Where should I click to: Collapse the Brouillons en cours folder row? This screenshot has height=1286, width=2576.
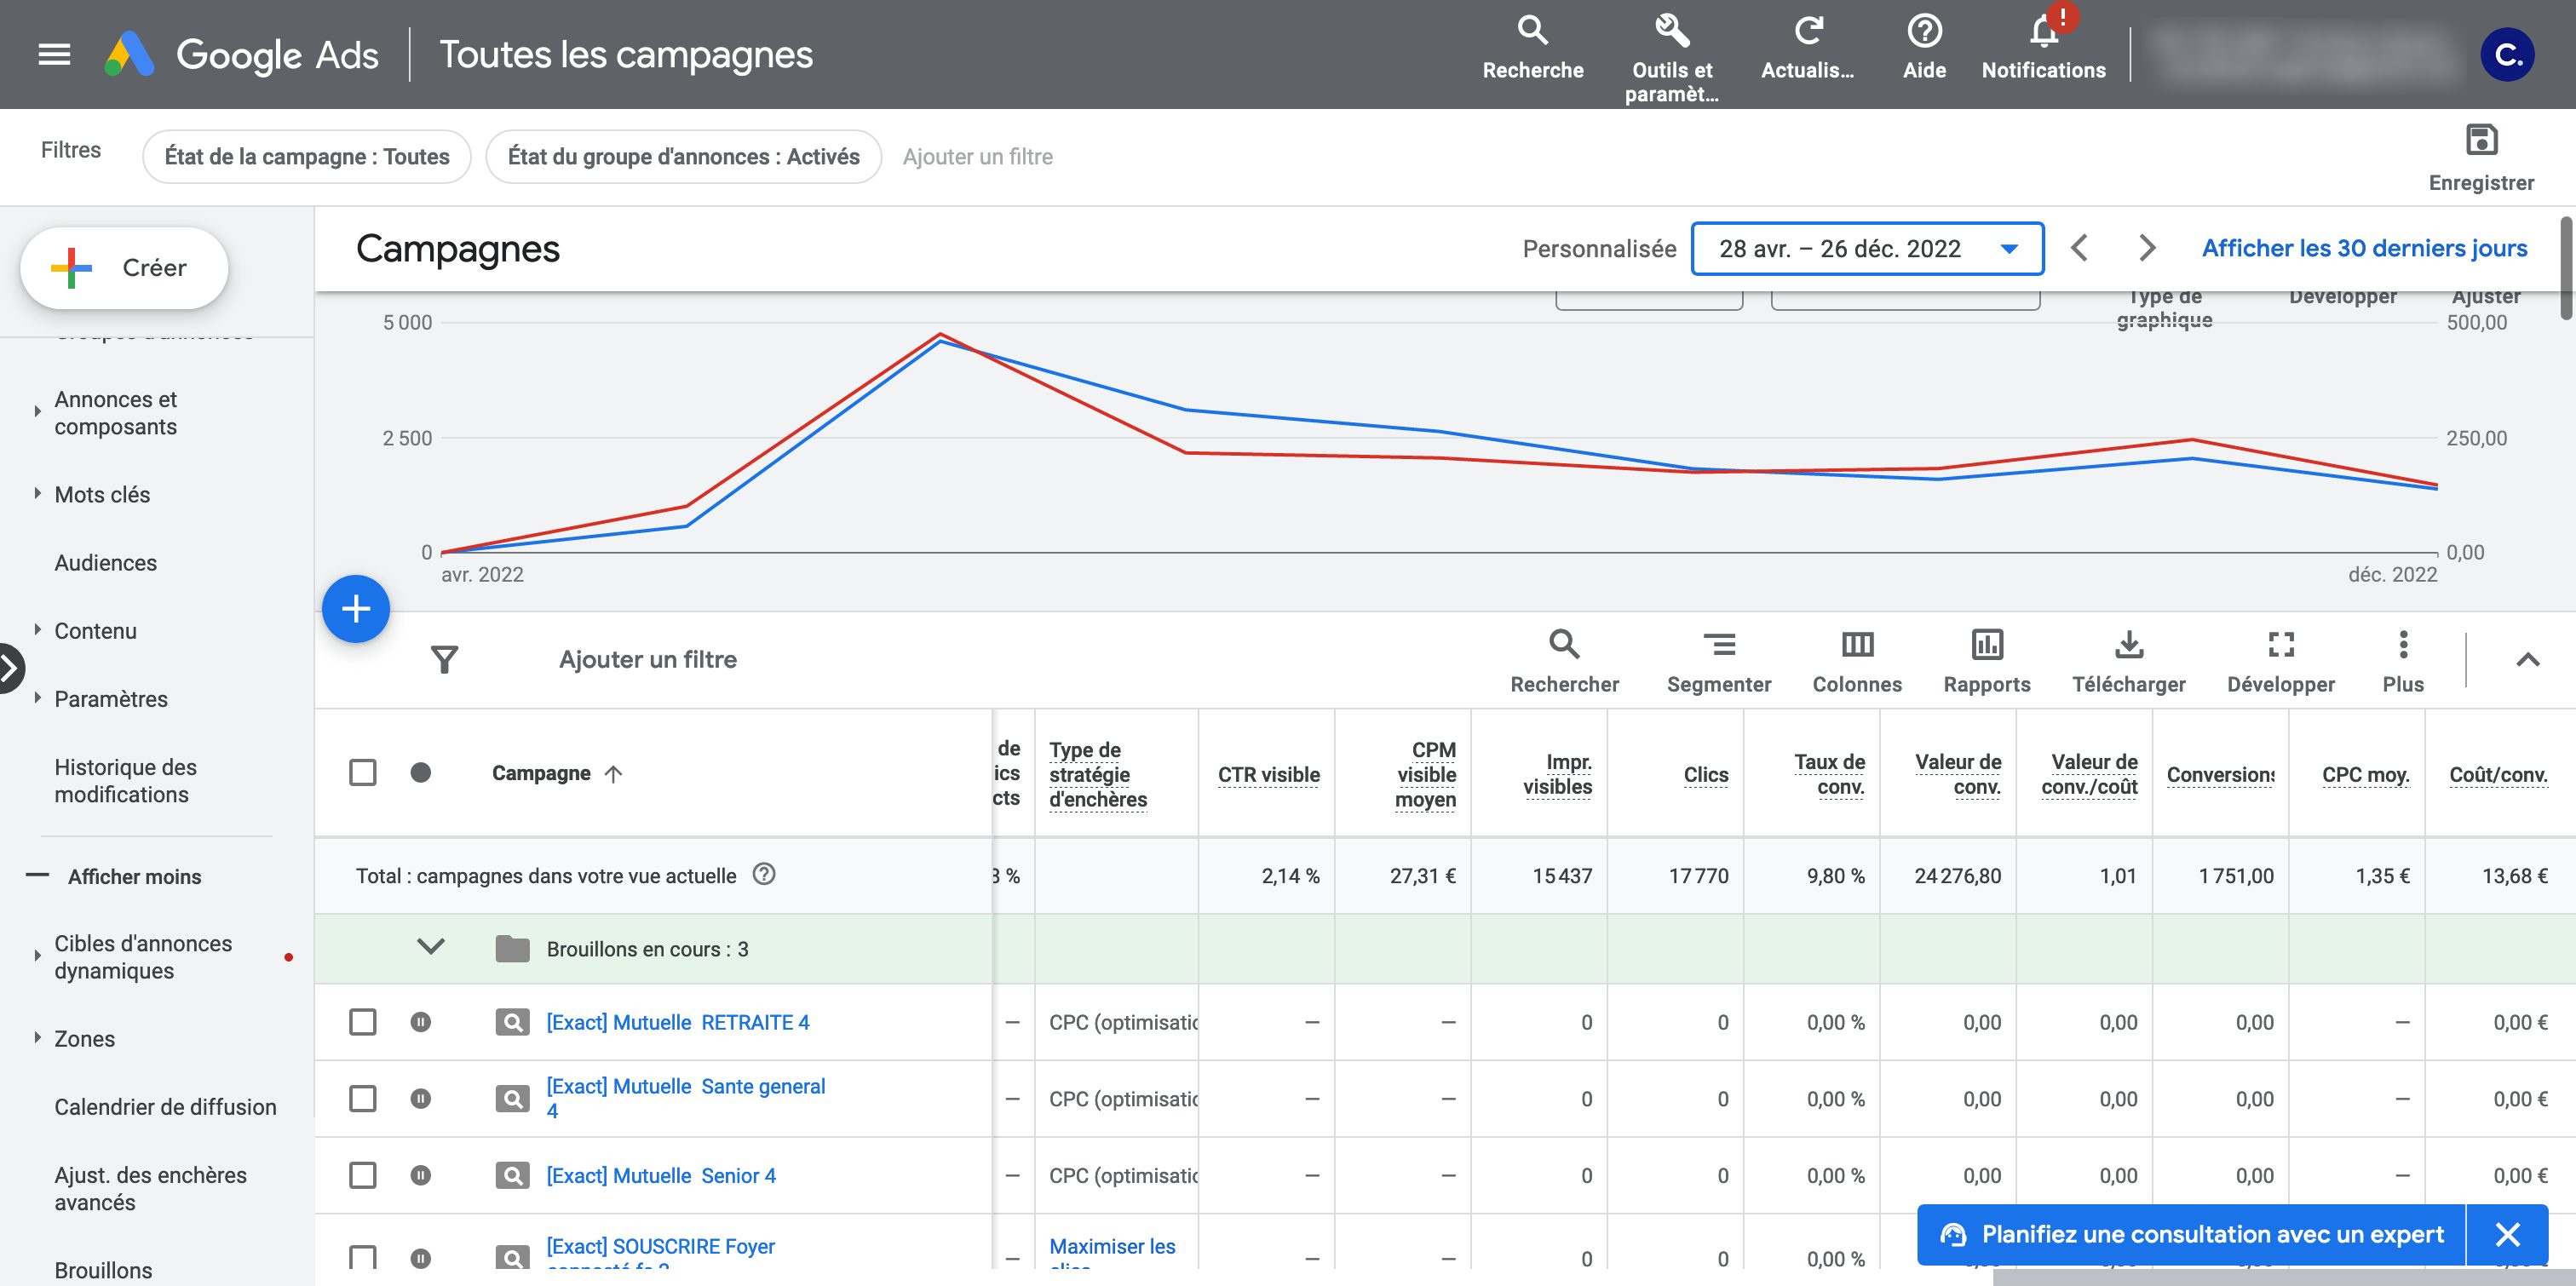pos(430,947)
